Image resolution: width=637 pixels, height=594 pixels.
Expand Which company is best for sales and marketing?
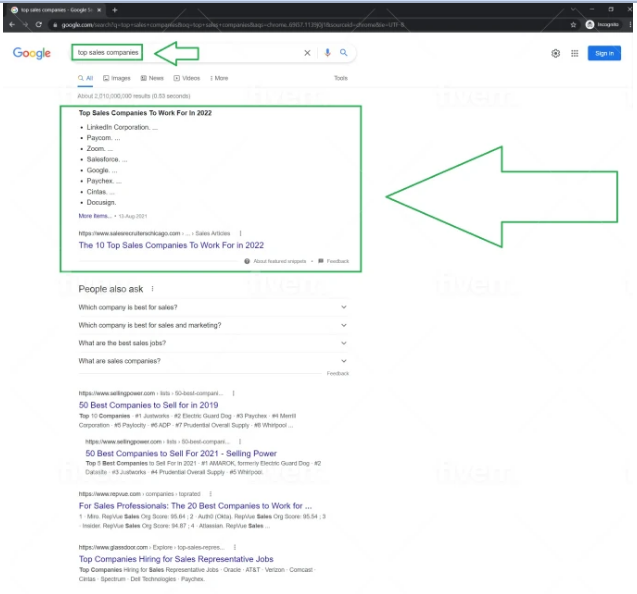point(213,325)
